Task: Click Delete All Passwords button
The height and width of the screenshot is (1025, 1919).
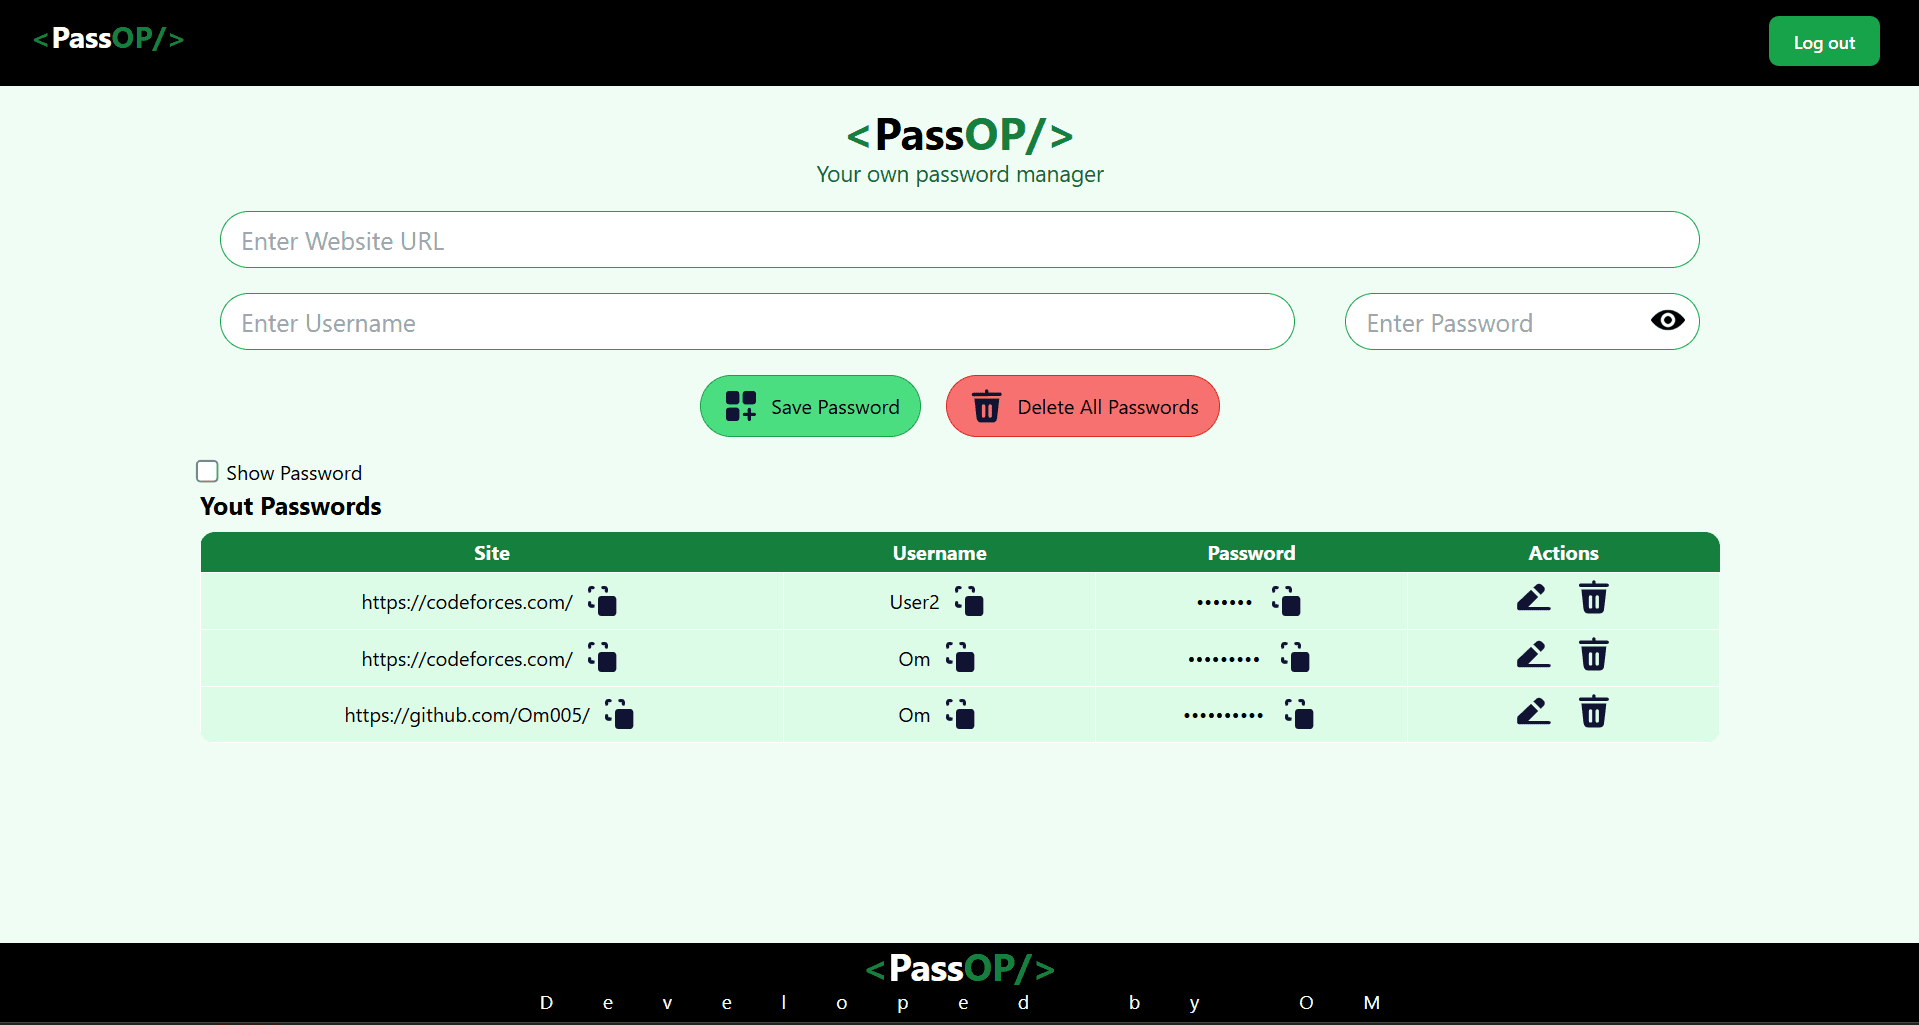Action: (x=1082, y=406)
